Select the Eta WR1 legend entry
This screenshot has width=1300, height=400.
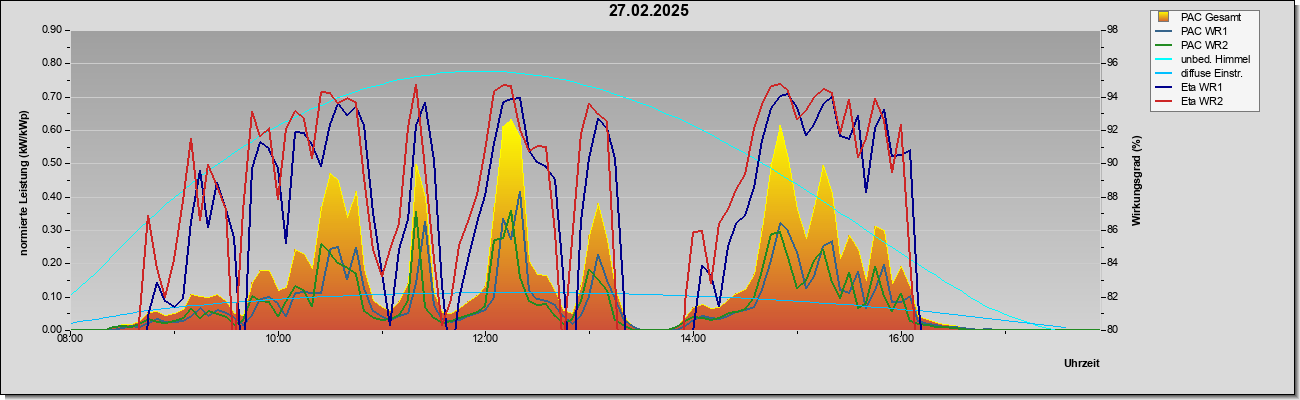click(x=1203, y=87)
